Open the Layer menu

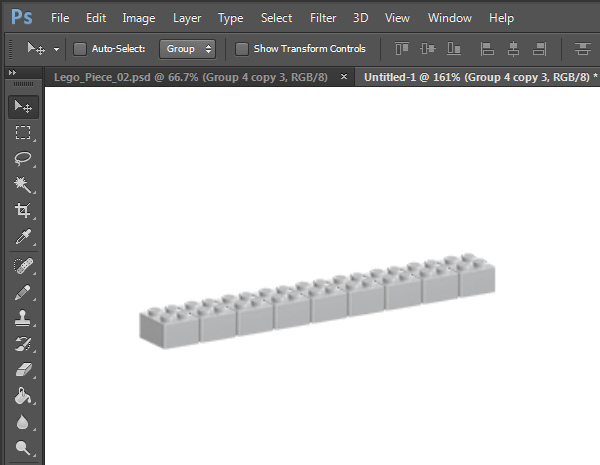coord(187,18)
